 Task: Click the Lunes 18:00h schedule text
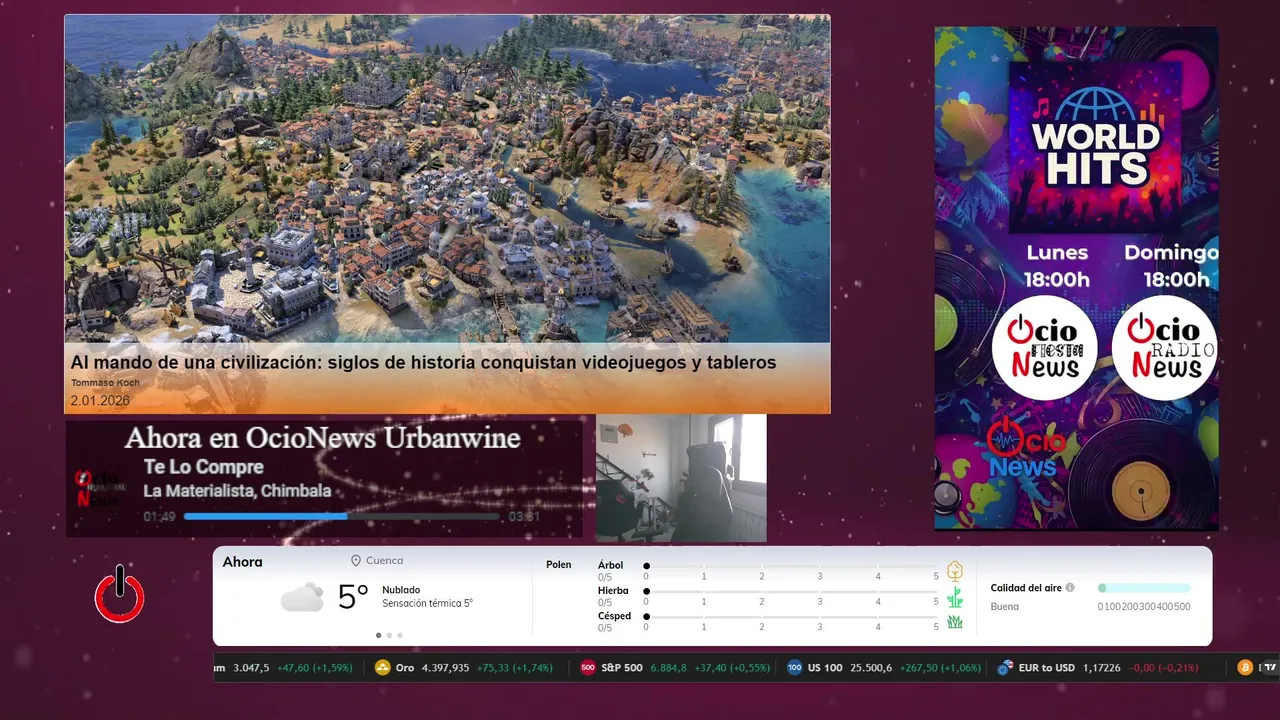pos(1057,266)
